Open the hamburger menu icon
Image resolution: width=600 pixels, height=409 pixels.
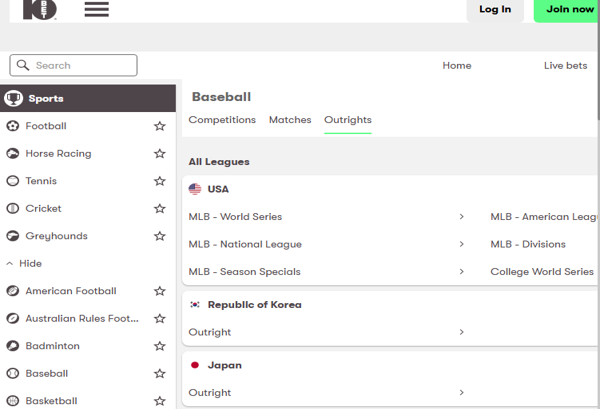(x=96, y=9)
